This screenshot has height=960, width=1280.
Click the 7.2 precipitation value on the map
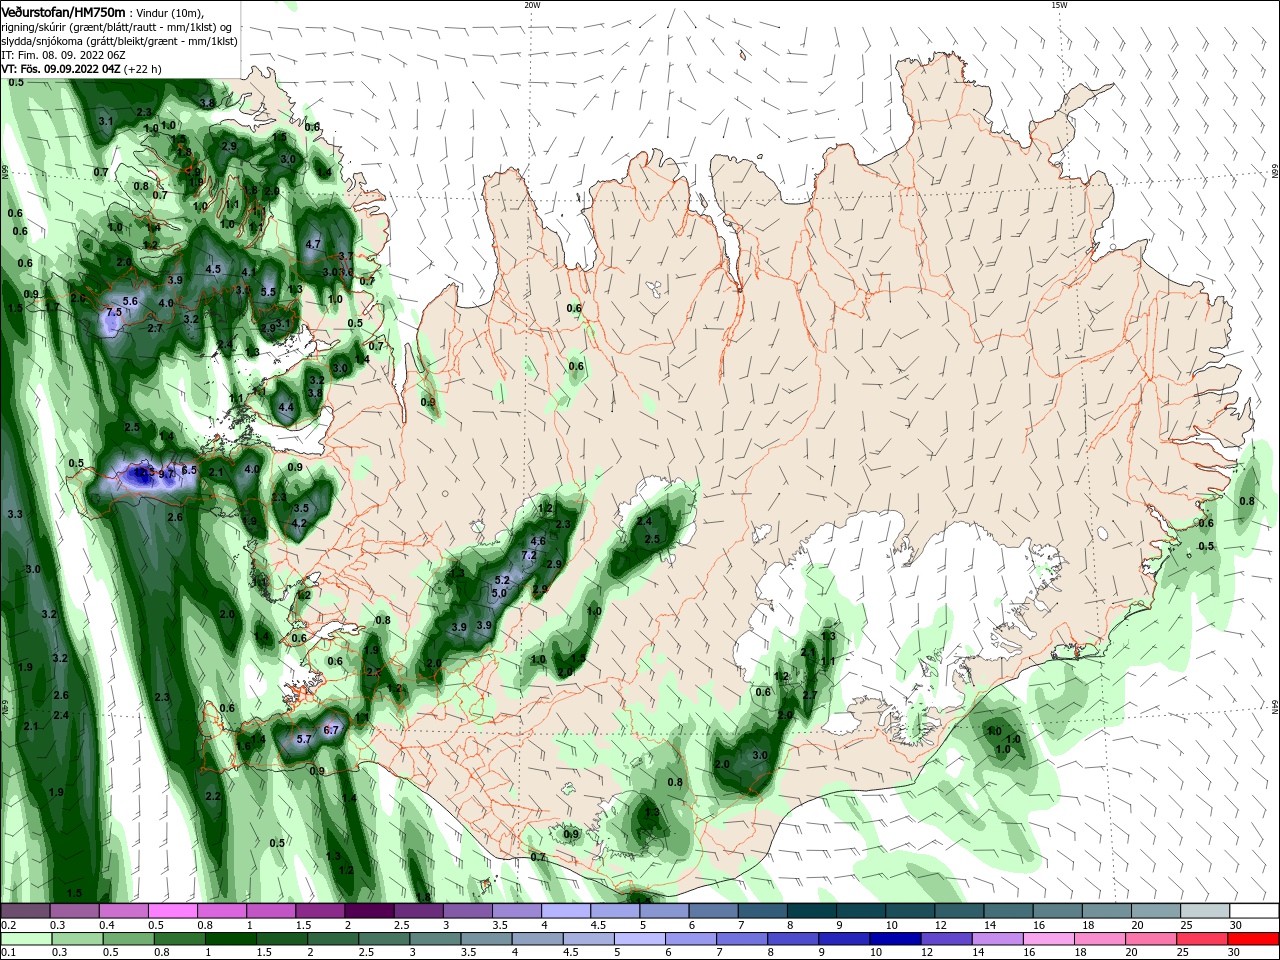click(530, 555)
